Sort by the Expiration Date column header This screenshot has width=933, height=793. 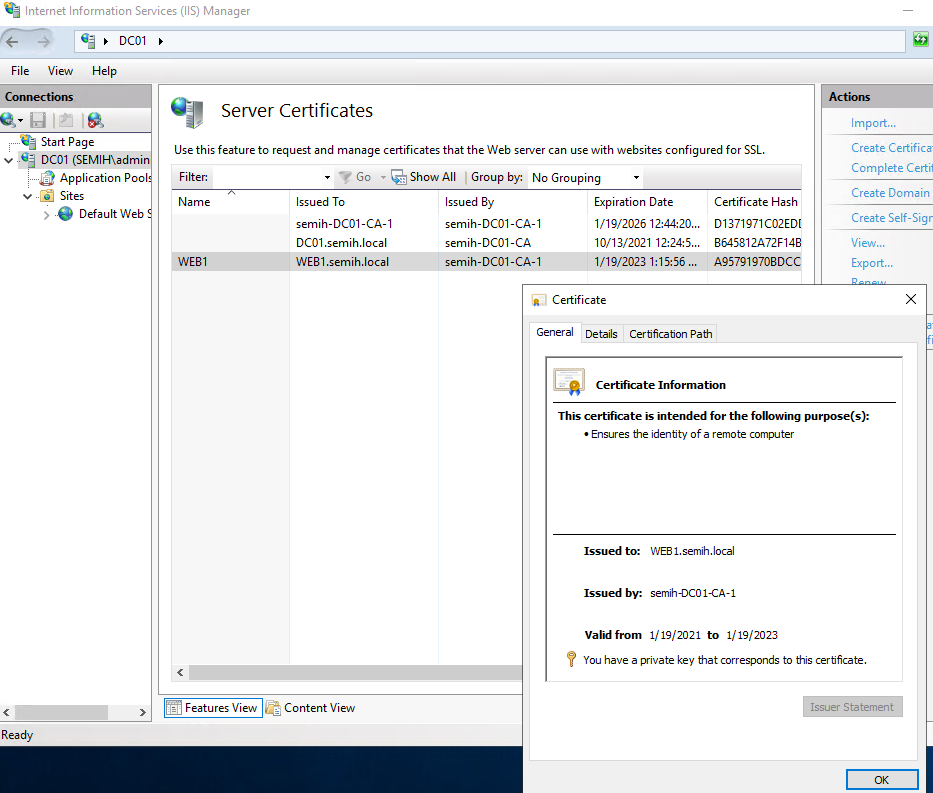pos(633,202)
